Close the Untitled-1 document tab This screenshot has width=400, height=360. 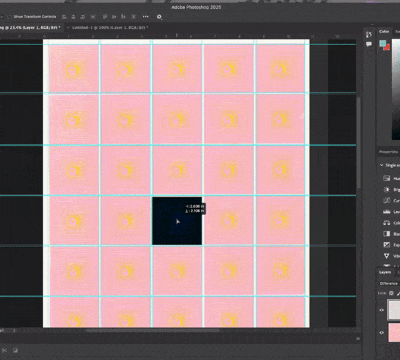click(68, 27)
